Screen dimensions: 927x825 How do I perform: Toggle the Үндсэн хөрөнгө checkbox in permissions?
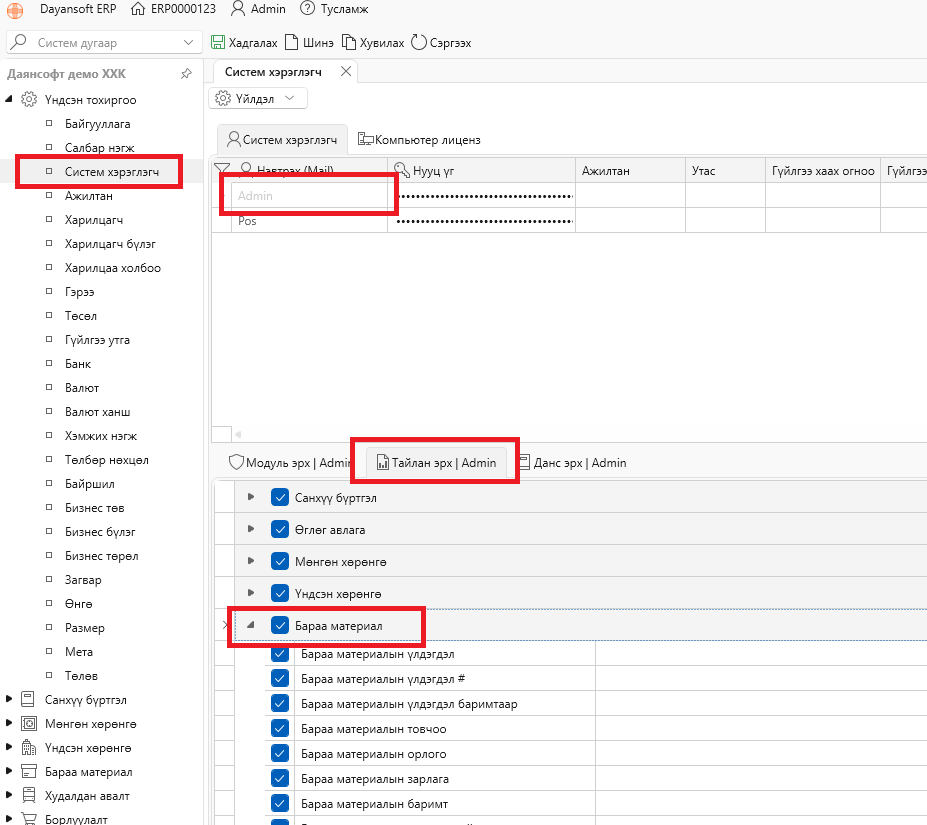(x=280, y=593)
